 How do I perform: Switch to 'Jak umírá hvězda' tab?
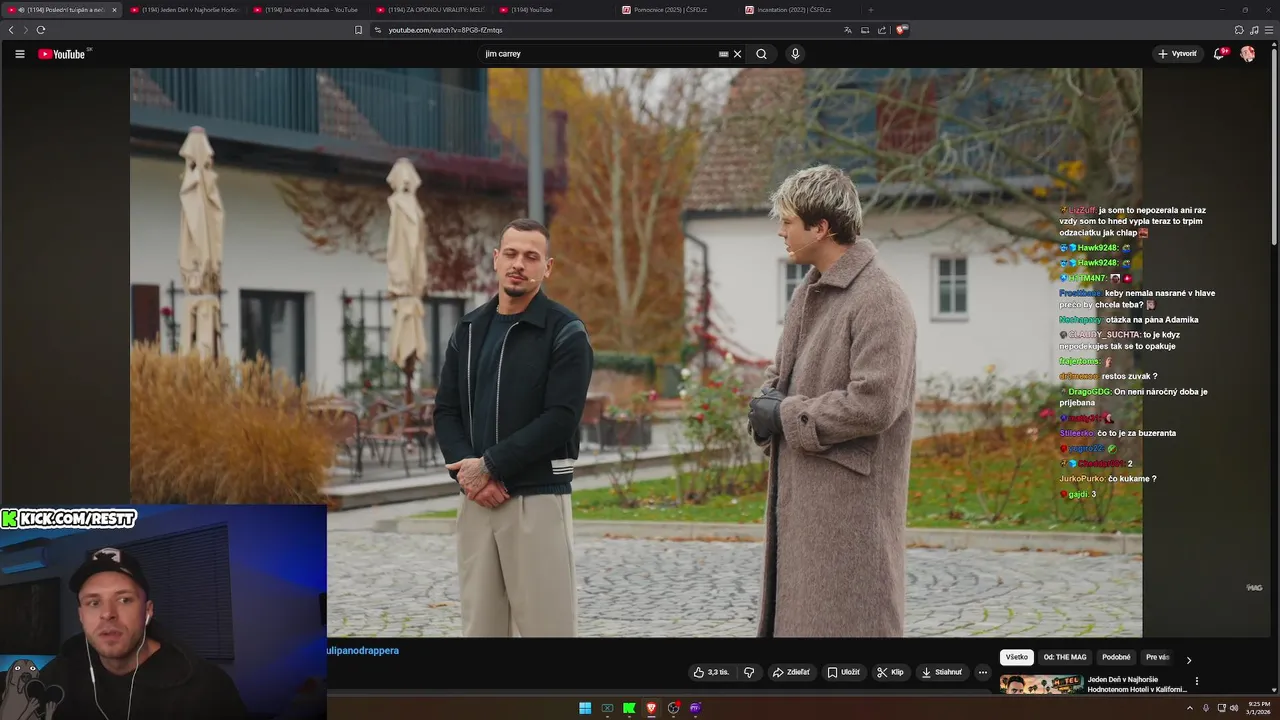click(307, 10)
